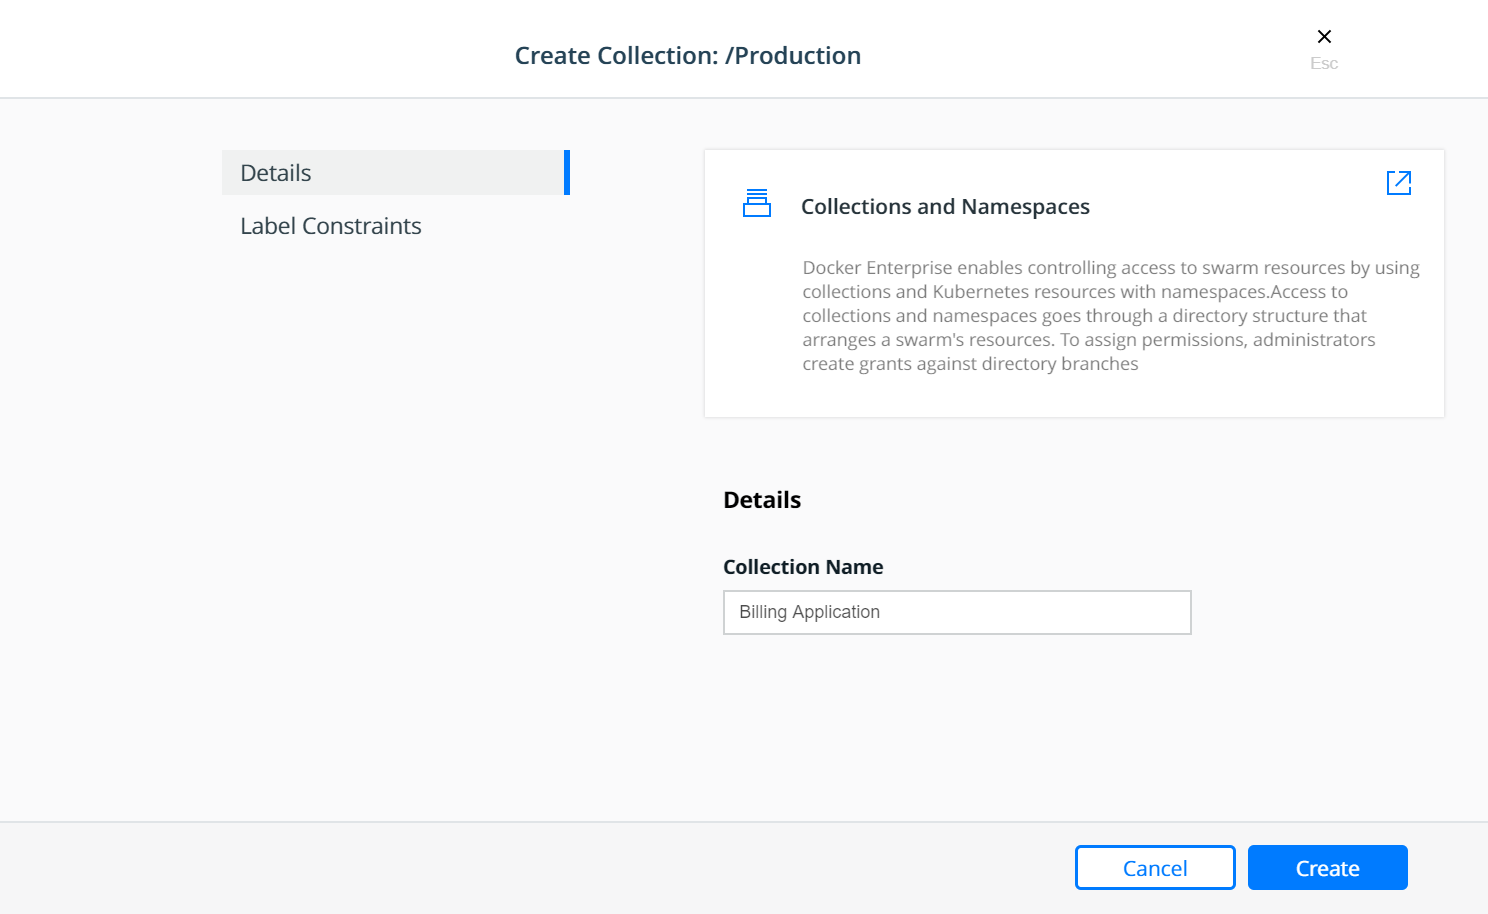Screen dimensions: 1488x914
Task: Switch to the Label Constraints tab
Action: (x=331, y=226)
